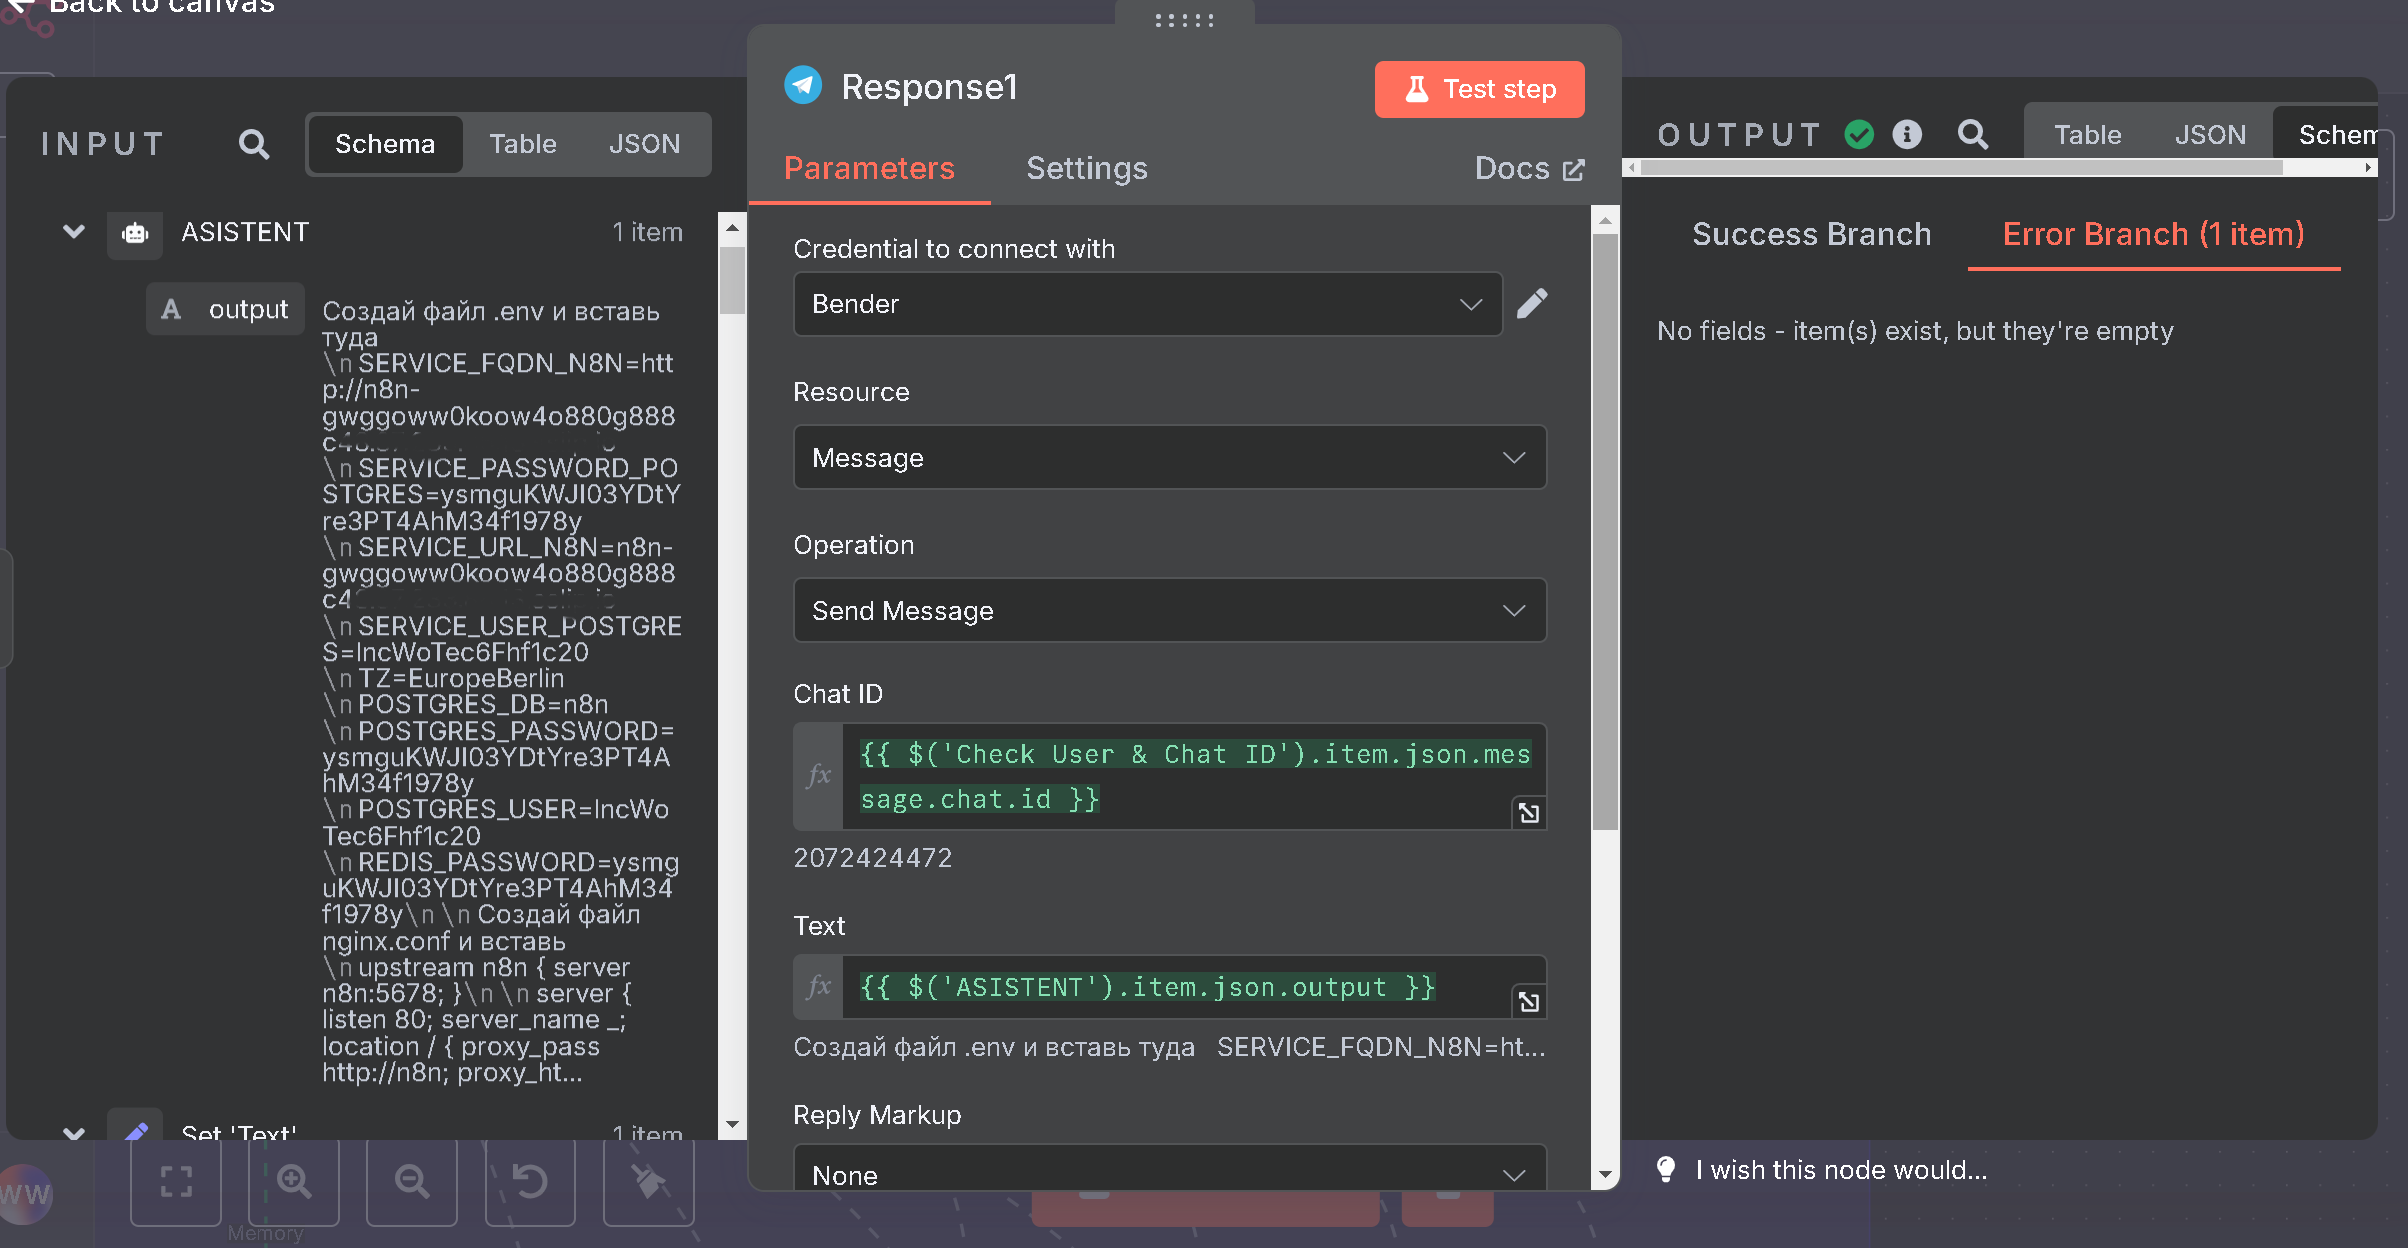
Task: Click the fit view canvas icon
Action: [176, 1182]
